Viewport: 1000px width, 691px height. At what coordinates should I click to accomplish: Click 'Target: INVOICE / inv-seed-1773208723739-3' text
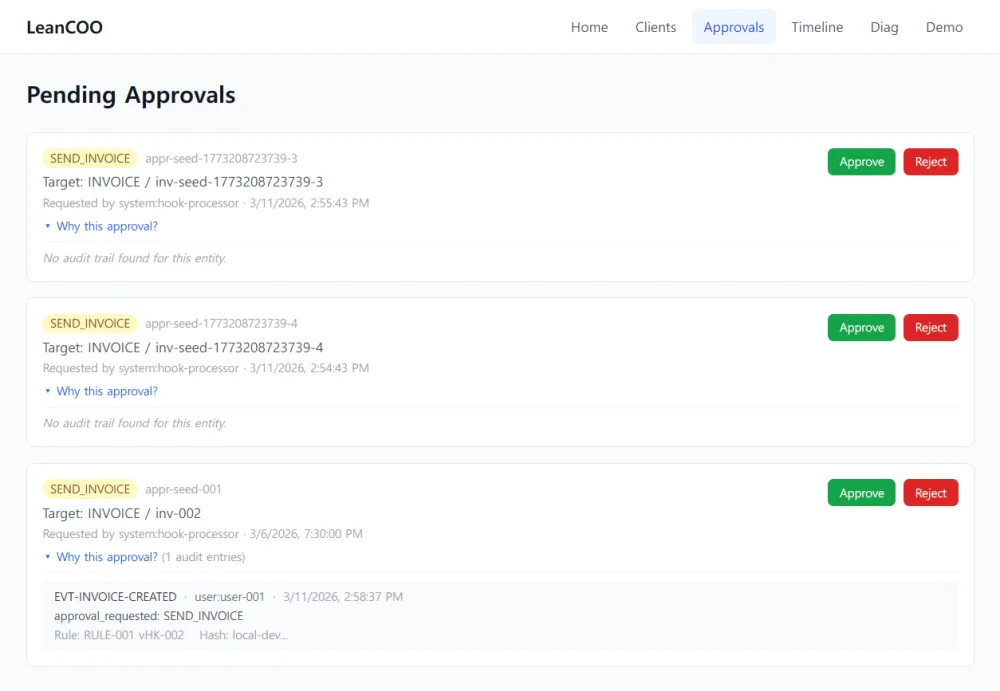point(182,182)
